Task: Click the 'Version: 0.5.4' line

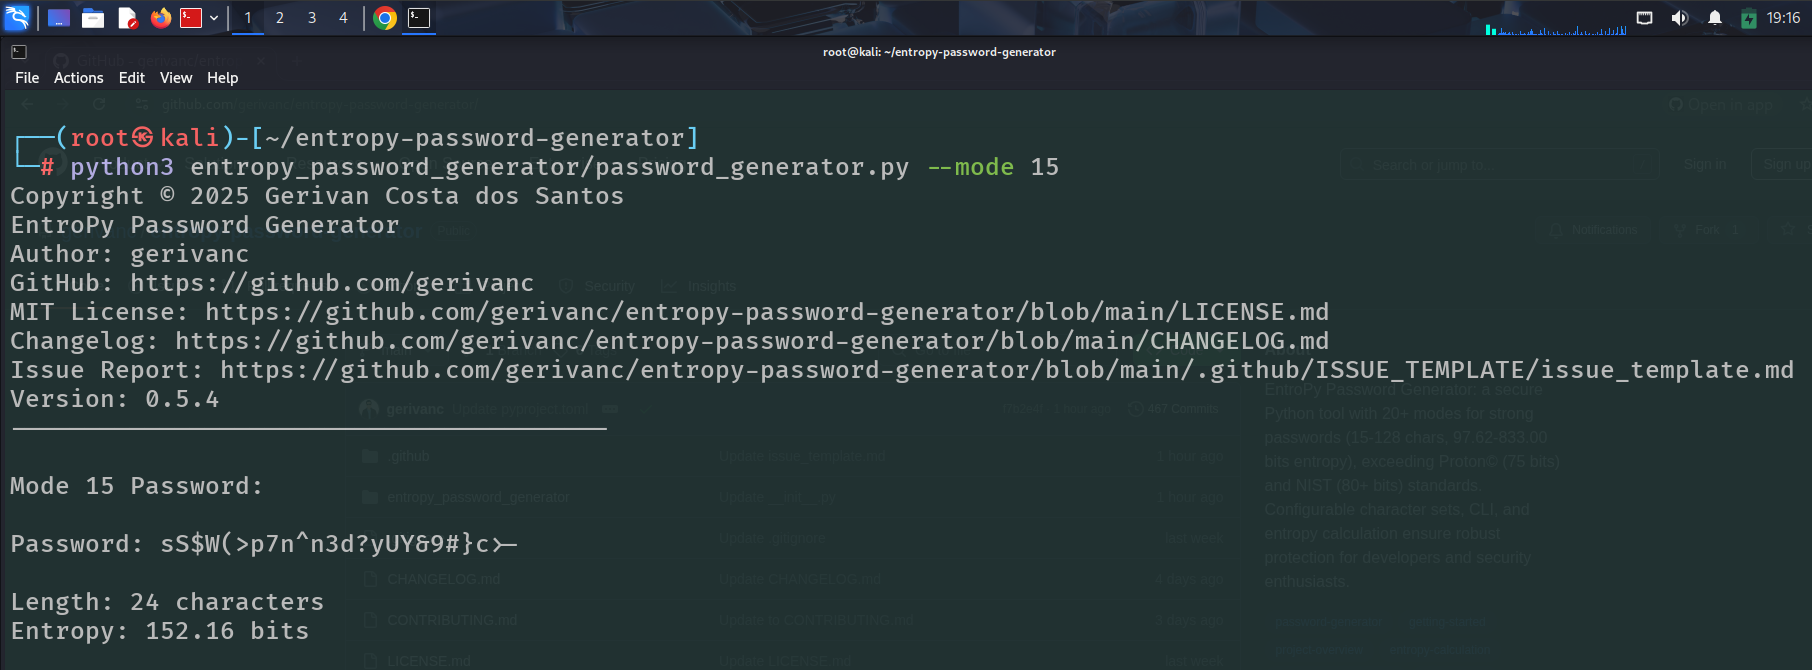Action: (x=114, y=399)
